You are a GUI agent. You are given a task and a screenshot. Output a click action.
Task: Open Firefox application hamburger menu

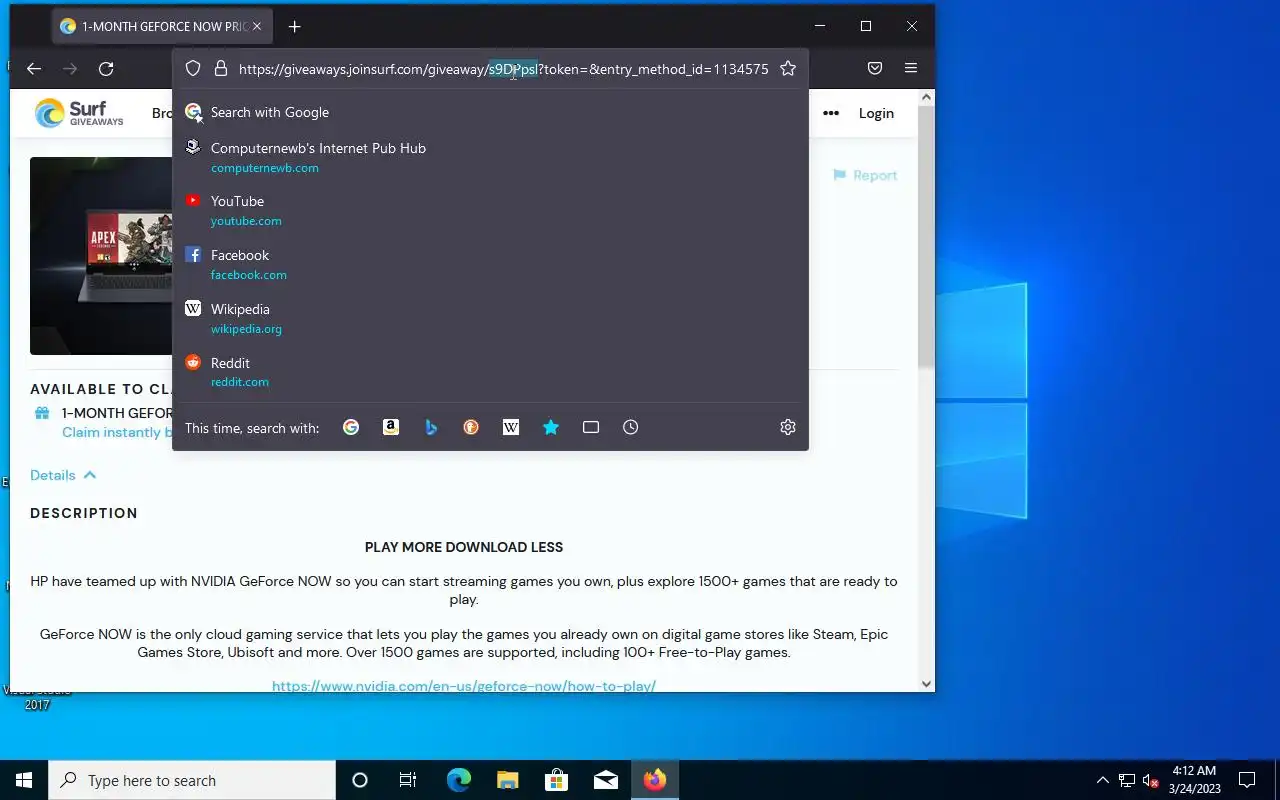[910, 68]
